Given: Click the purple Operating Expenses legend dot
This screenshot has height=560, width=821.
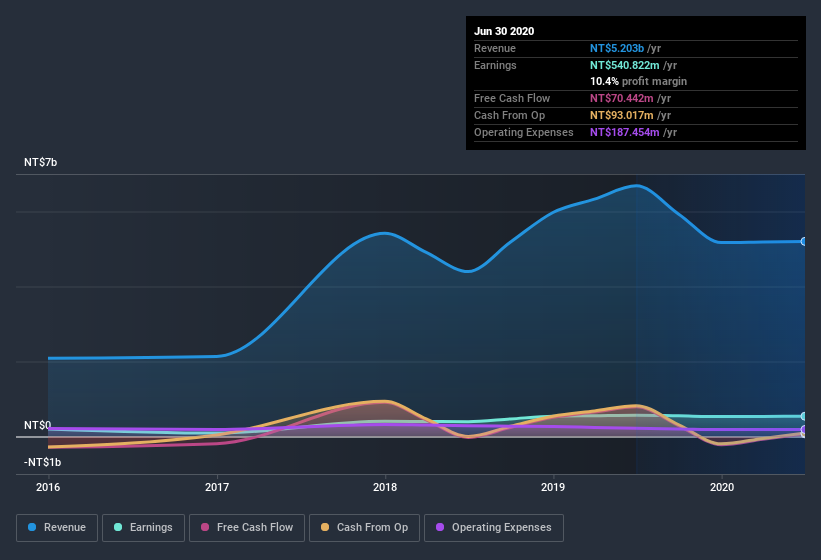Looking at the screenshot, I should click(440, 527).
